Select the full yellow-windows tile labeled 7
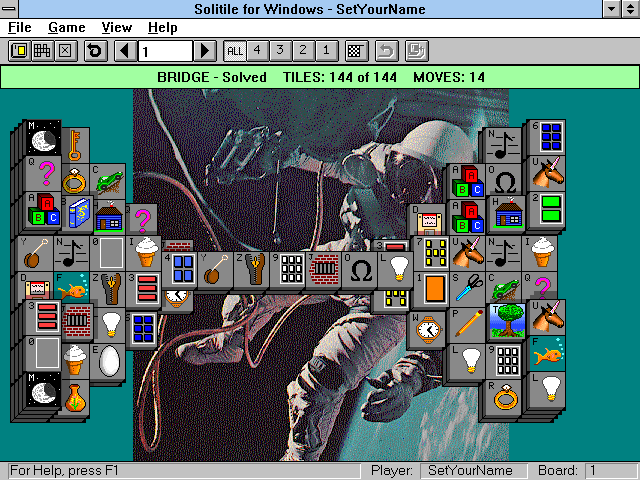This screenshot has width=640, height=480. point(432,253)
